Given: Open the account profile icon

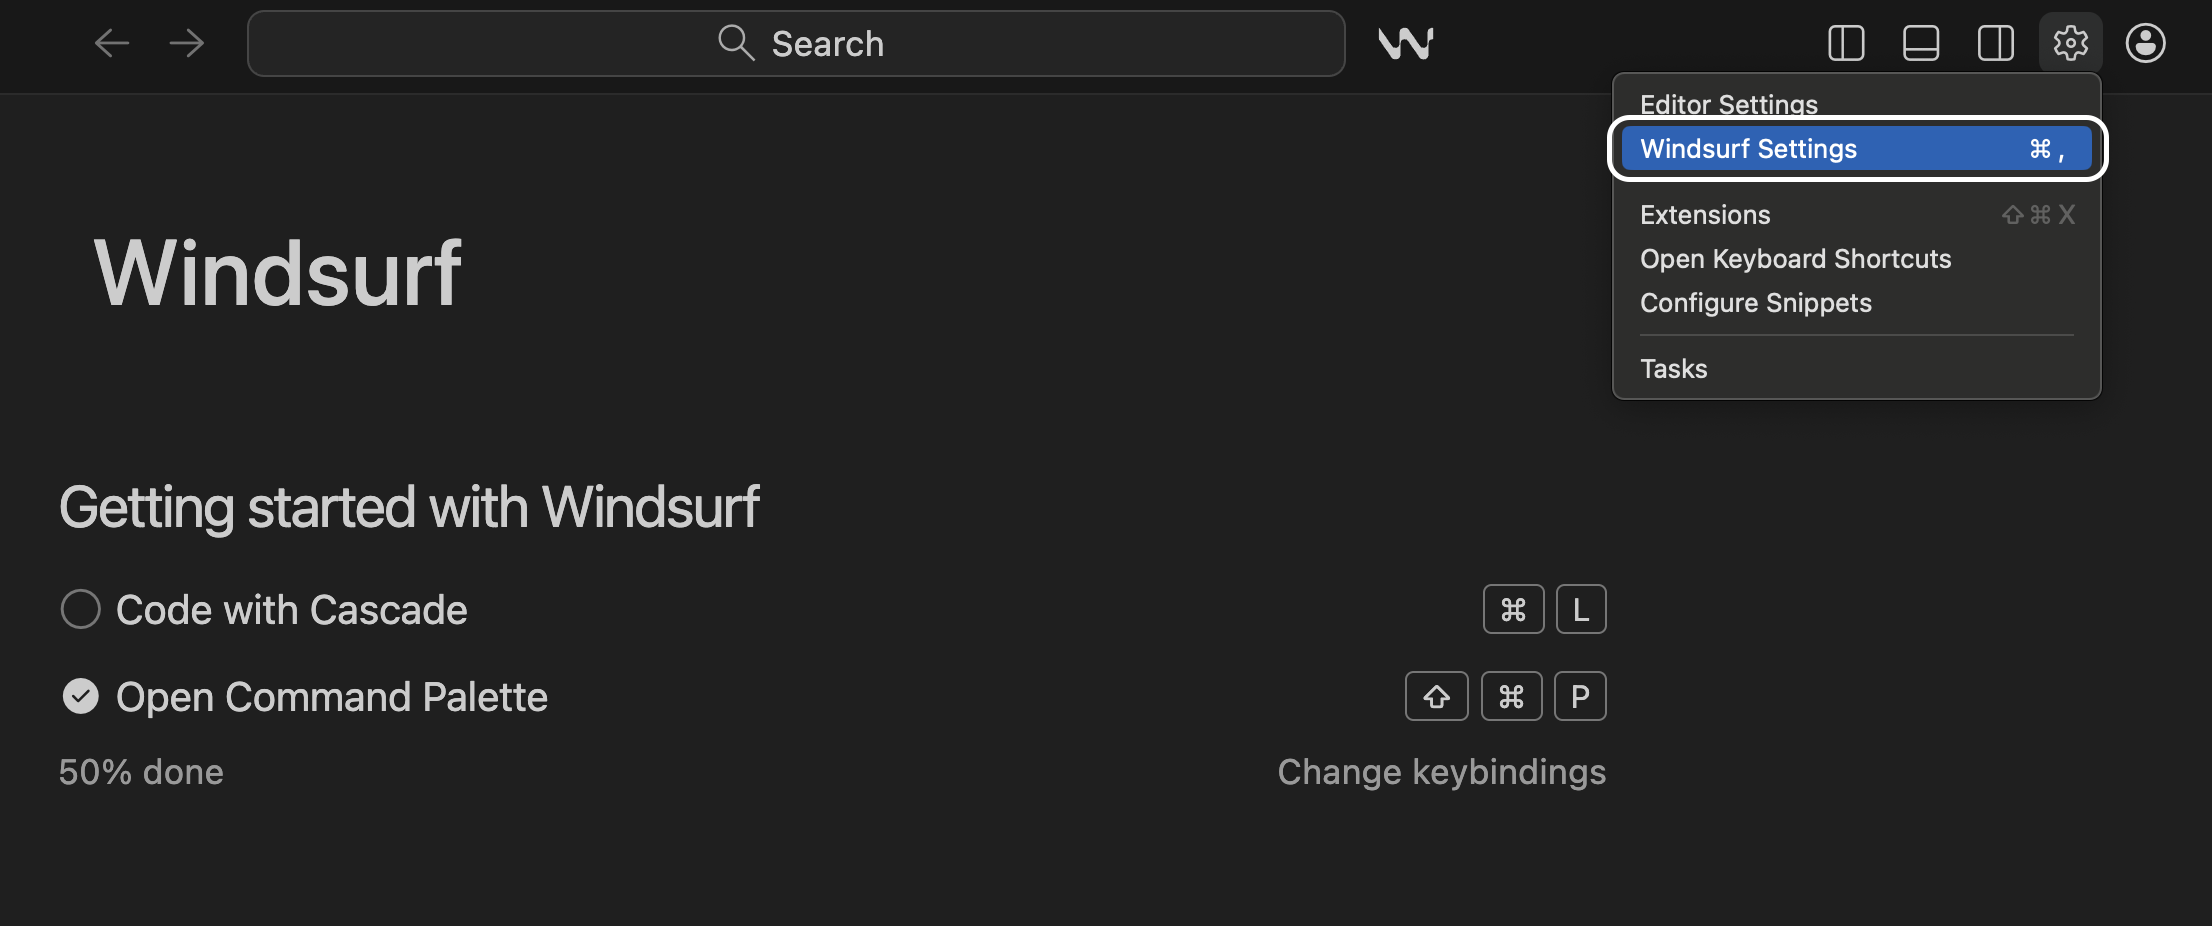Looking at the screenshot, I should [x=2145, y=43].
